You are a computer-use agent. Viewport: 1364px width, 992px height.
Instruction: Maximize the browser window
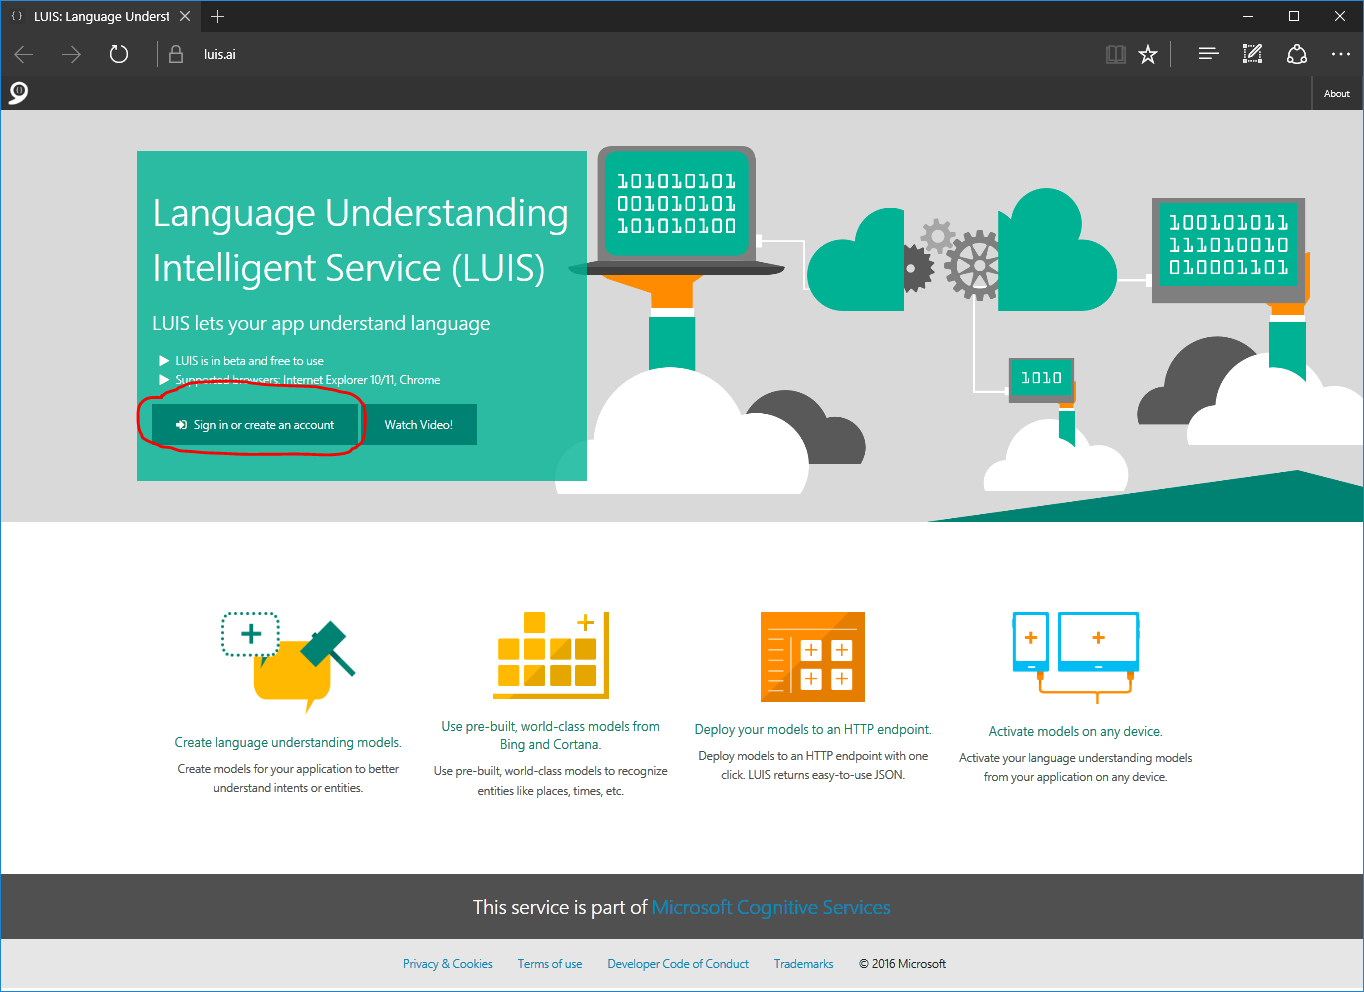(x=1294, y=16)
